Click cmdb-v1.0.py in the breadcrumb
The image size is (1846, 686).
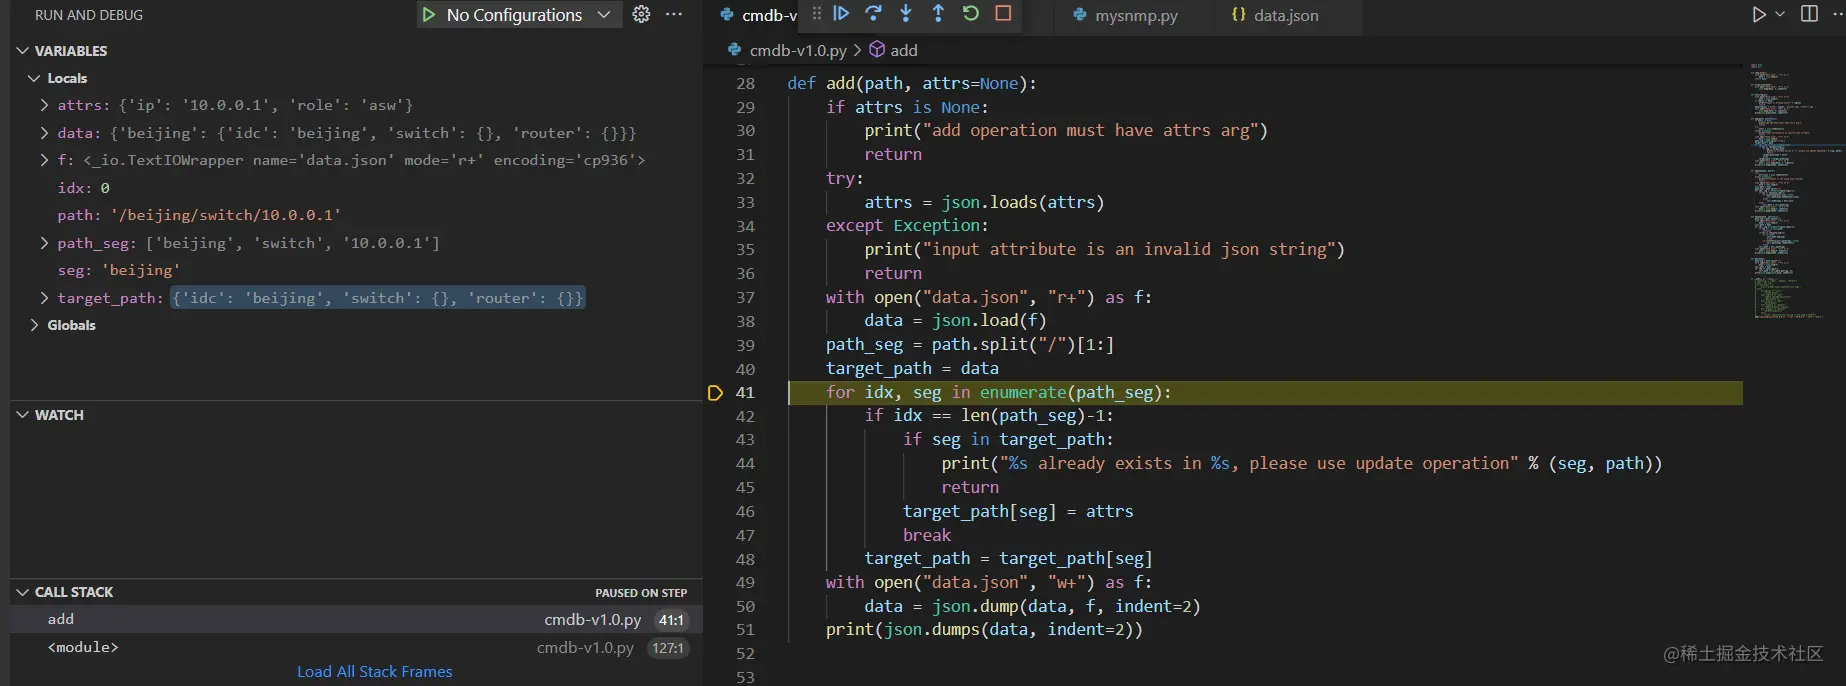click(x=798, y=50)
